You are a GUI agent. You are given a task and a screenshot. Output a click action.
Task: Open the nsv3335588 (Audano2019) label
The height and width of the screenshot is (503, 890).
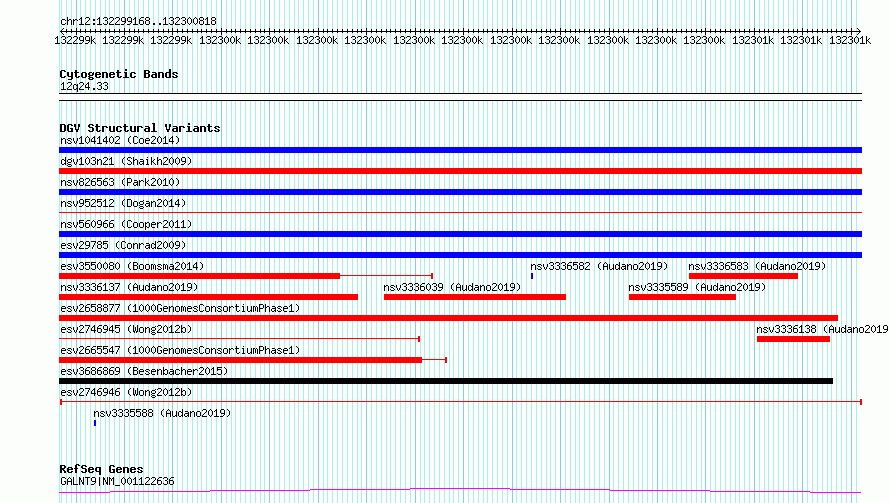[x=162, y=413]
